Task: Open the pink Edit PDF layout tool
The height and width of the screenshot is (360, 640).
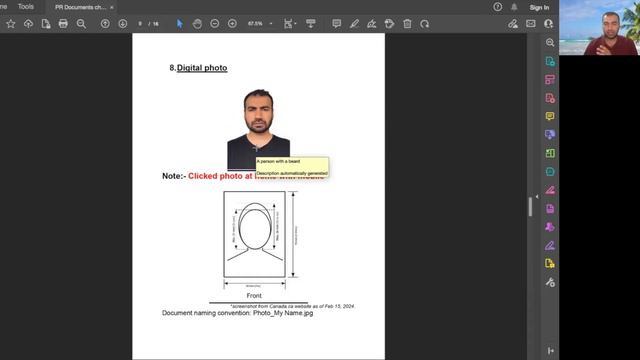Action: [x=550, y=80]
